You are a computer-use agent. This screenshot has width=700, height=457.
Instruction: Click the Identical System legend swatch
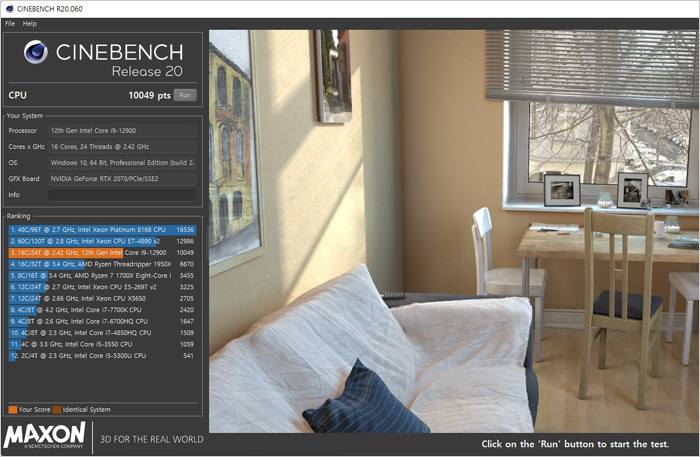57,409
